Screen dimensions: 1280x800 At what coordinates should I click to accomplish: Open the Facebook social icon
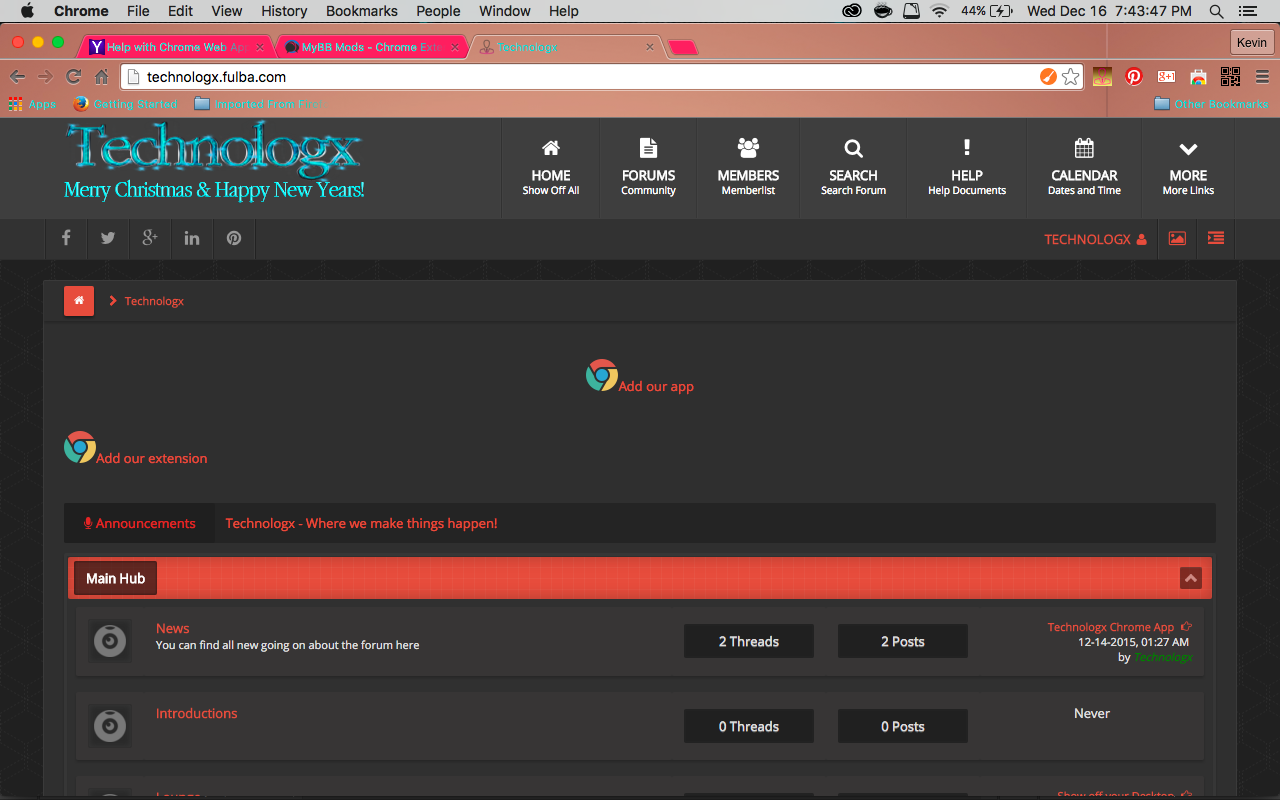click(66, 239)
